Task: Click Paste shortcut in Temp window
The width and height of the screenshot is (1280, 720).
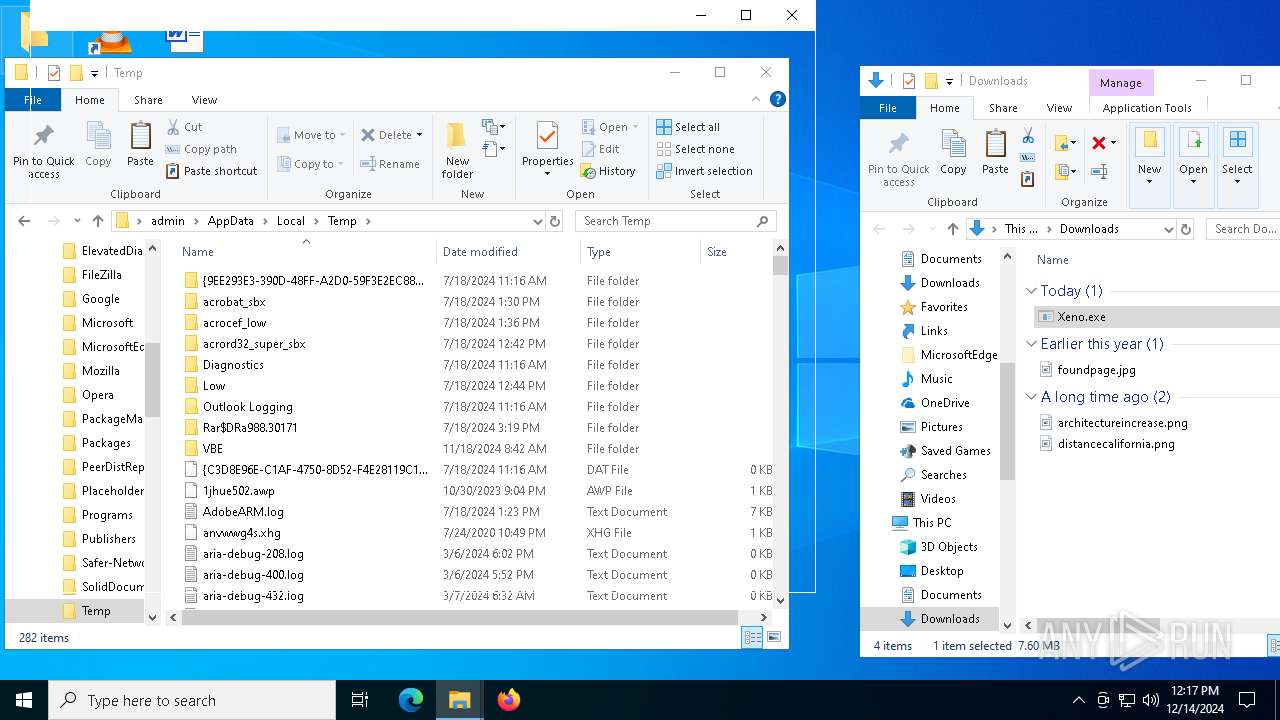Action: pyautogui.click(x=211, y=171)
